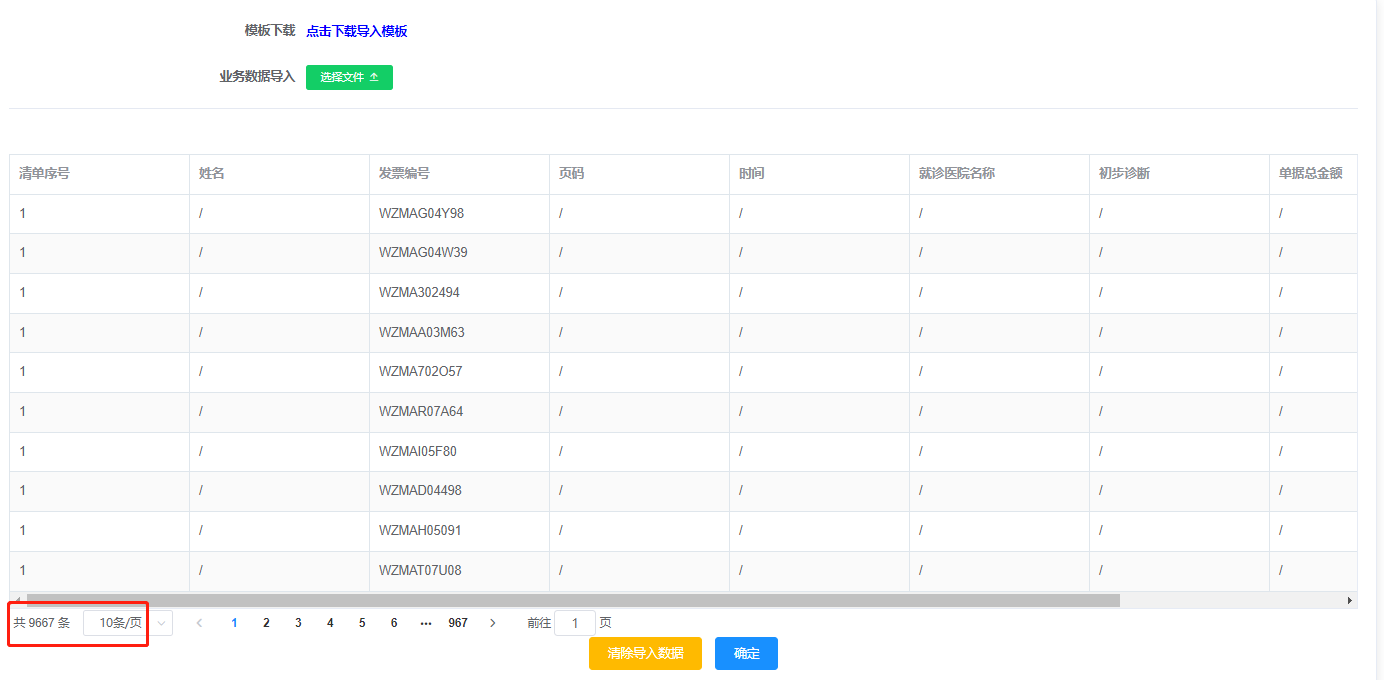This screenshot has width=1384, height=680.
Task: Click the orange 清除导入数据 button
Action: tap(645, 653)
